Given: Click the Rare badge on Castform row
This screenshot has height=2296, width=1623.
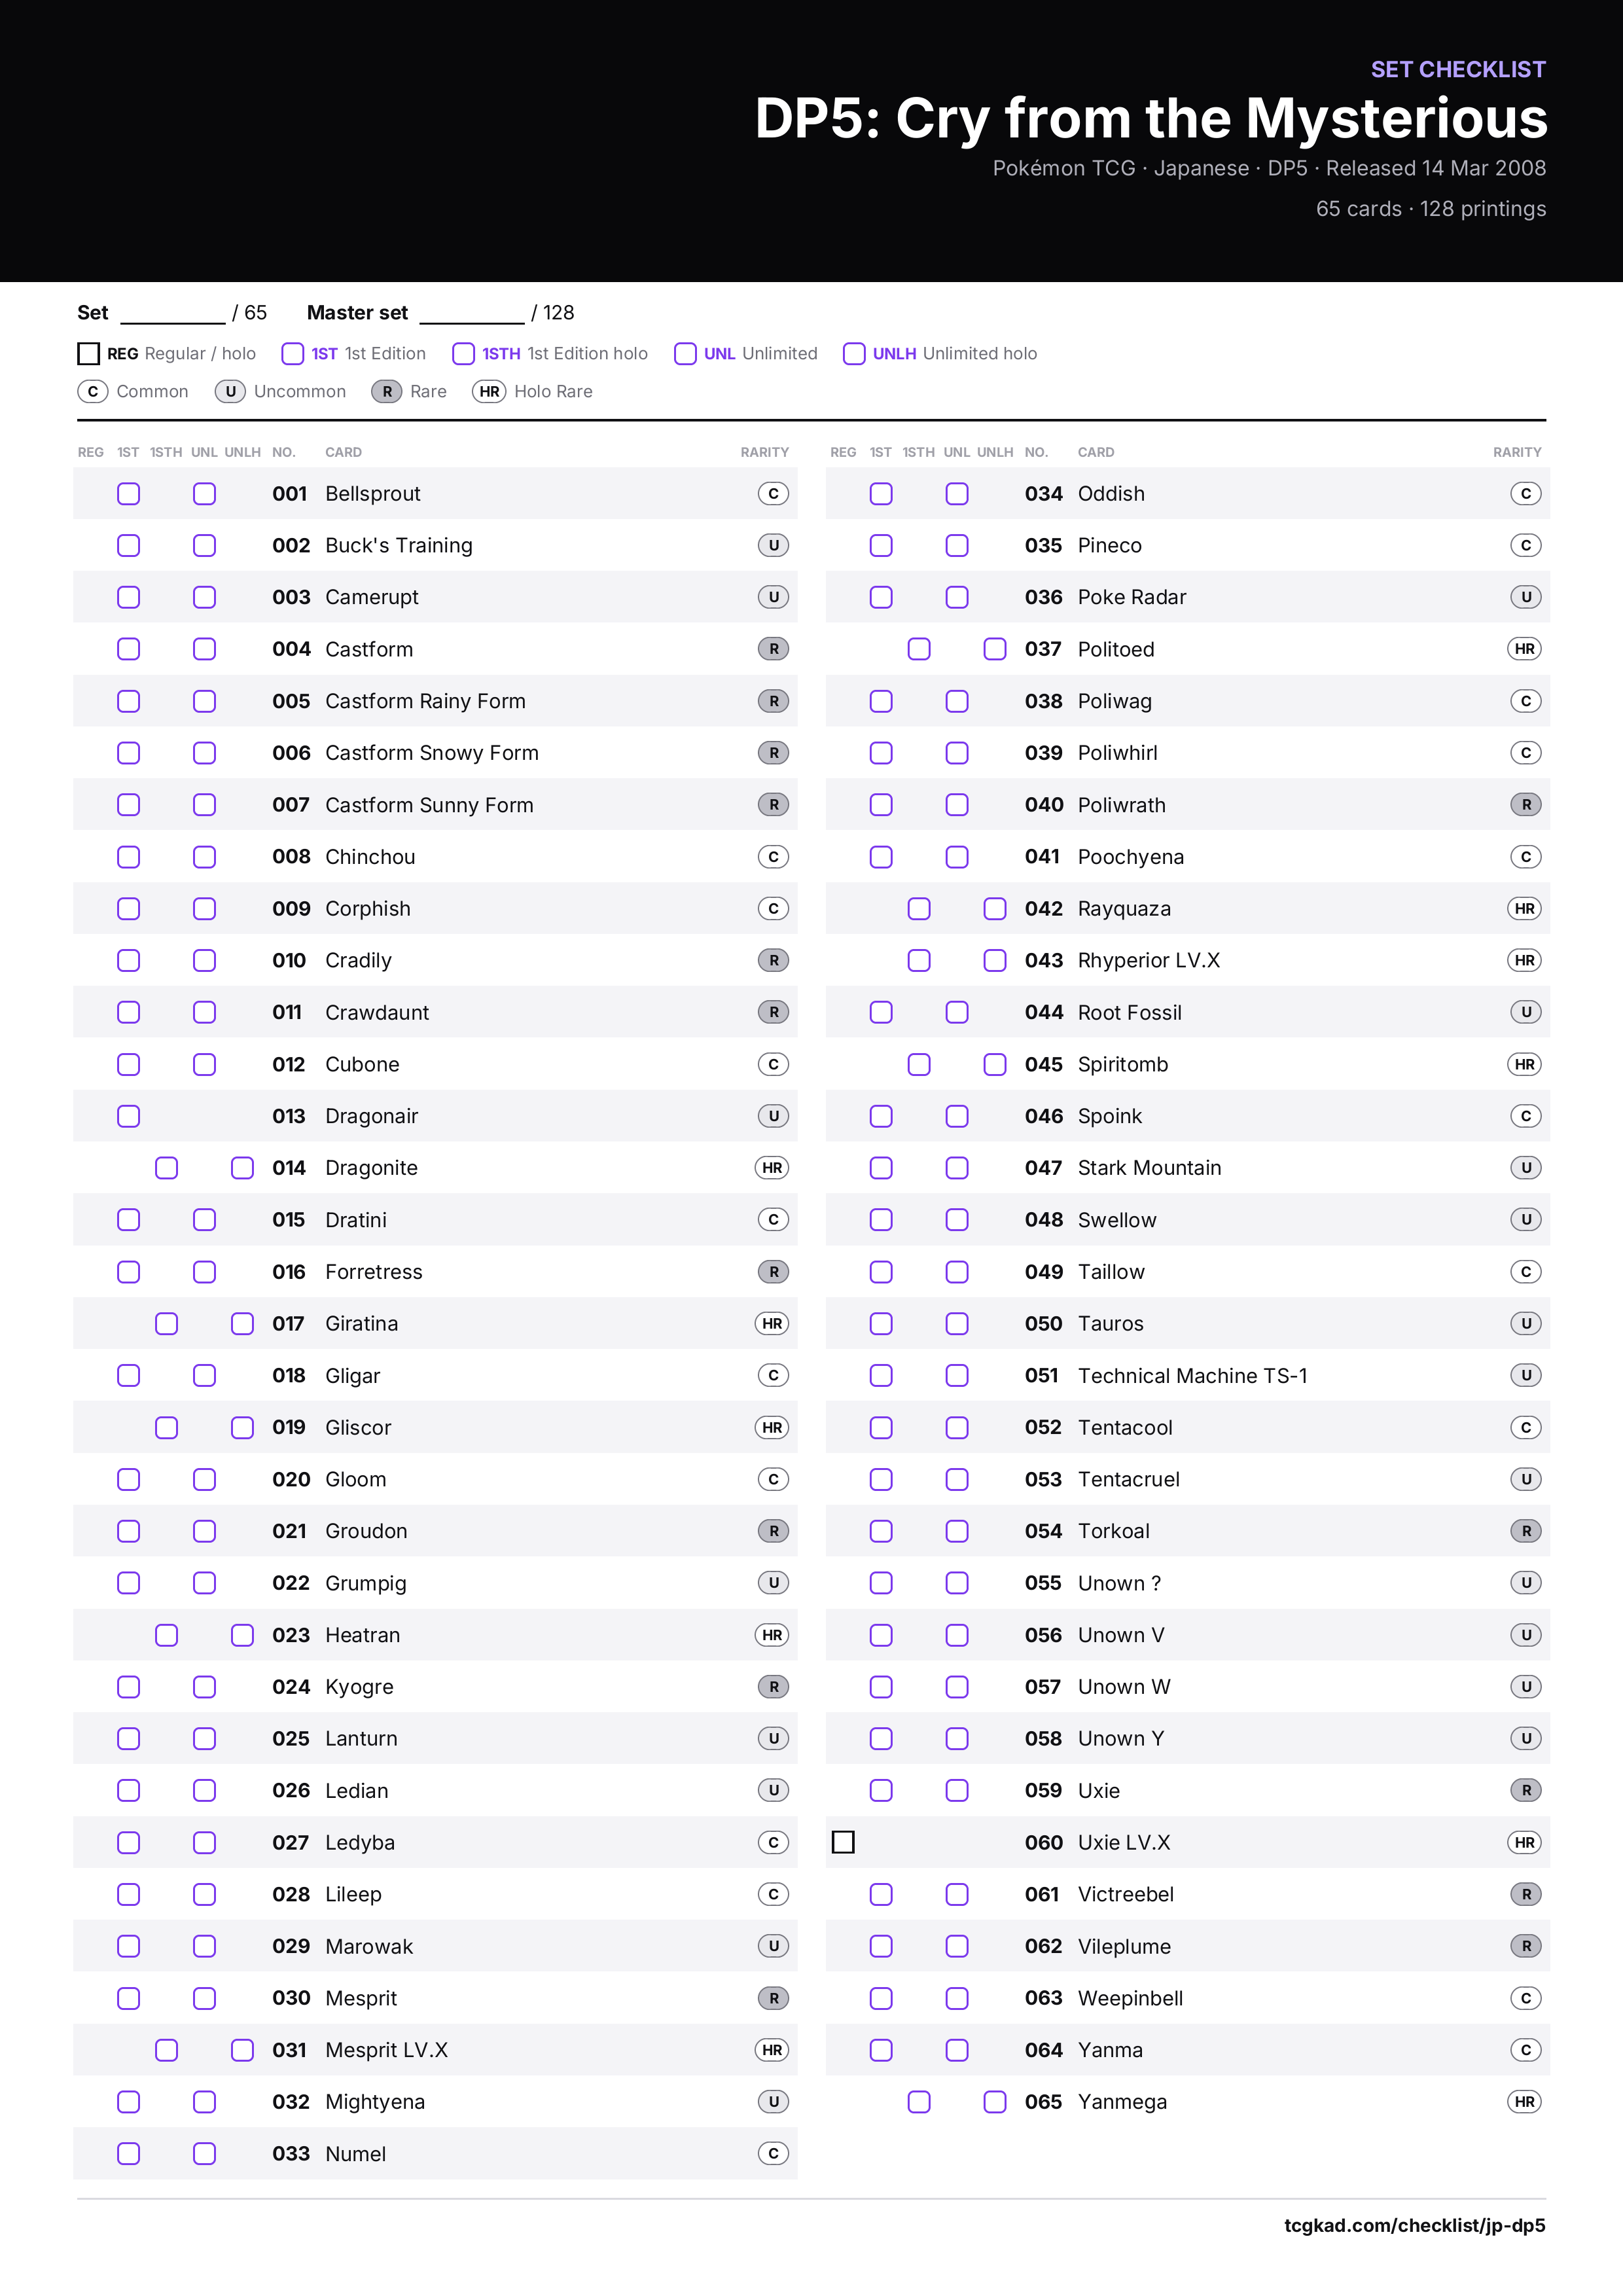Looking at the screenshot, I should pos(773,649).
